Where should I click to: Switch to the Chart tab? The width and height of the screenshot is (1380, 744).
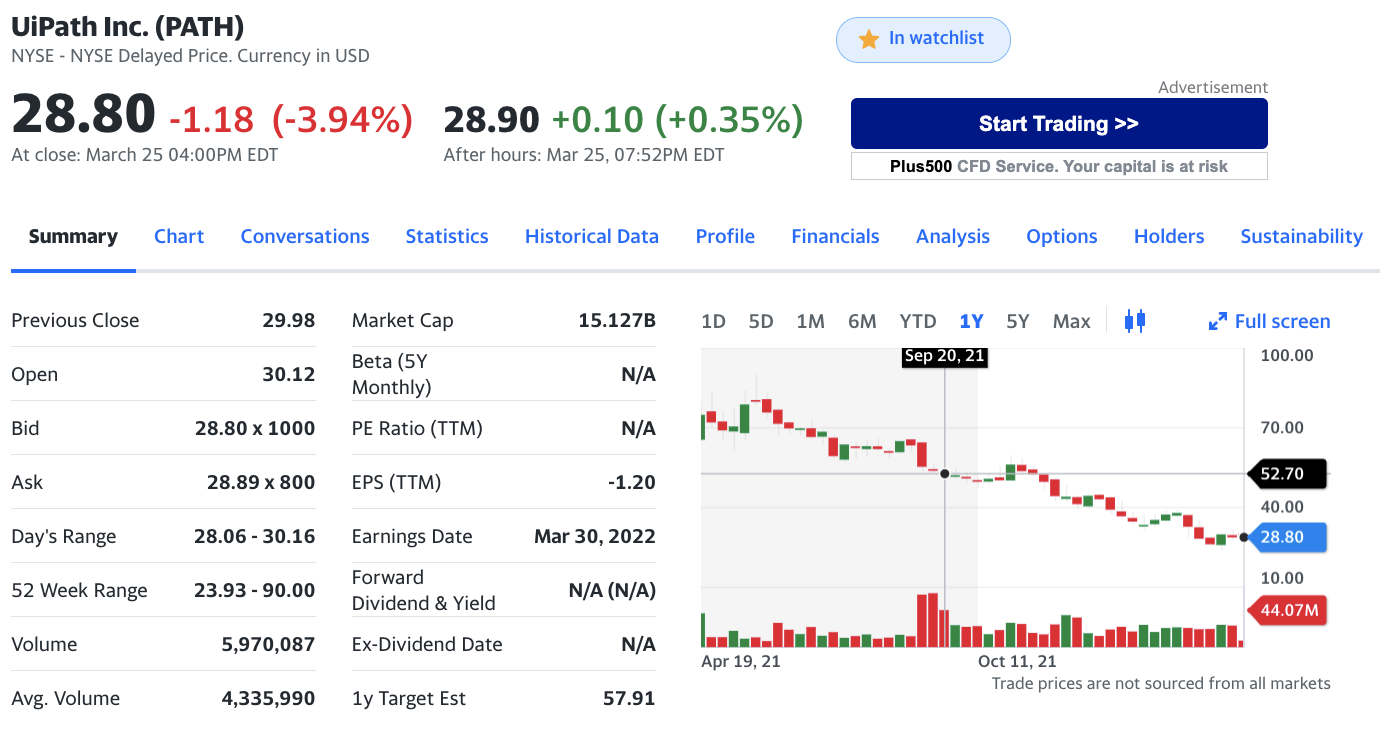click(179, 237)
